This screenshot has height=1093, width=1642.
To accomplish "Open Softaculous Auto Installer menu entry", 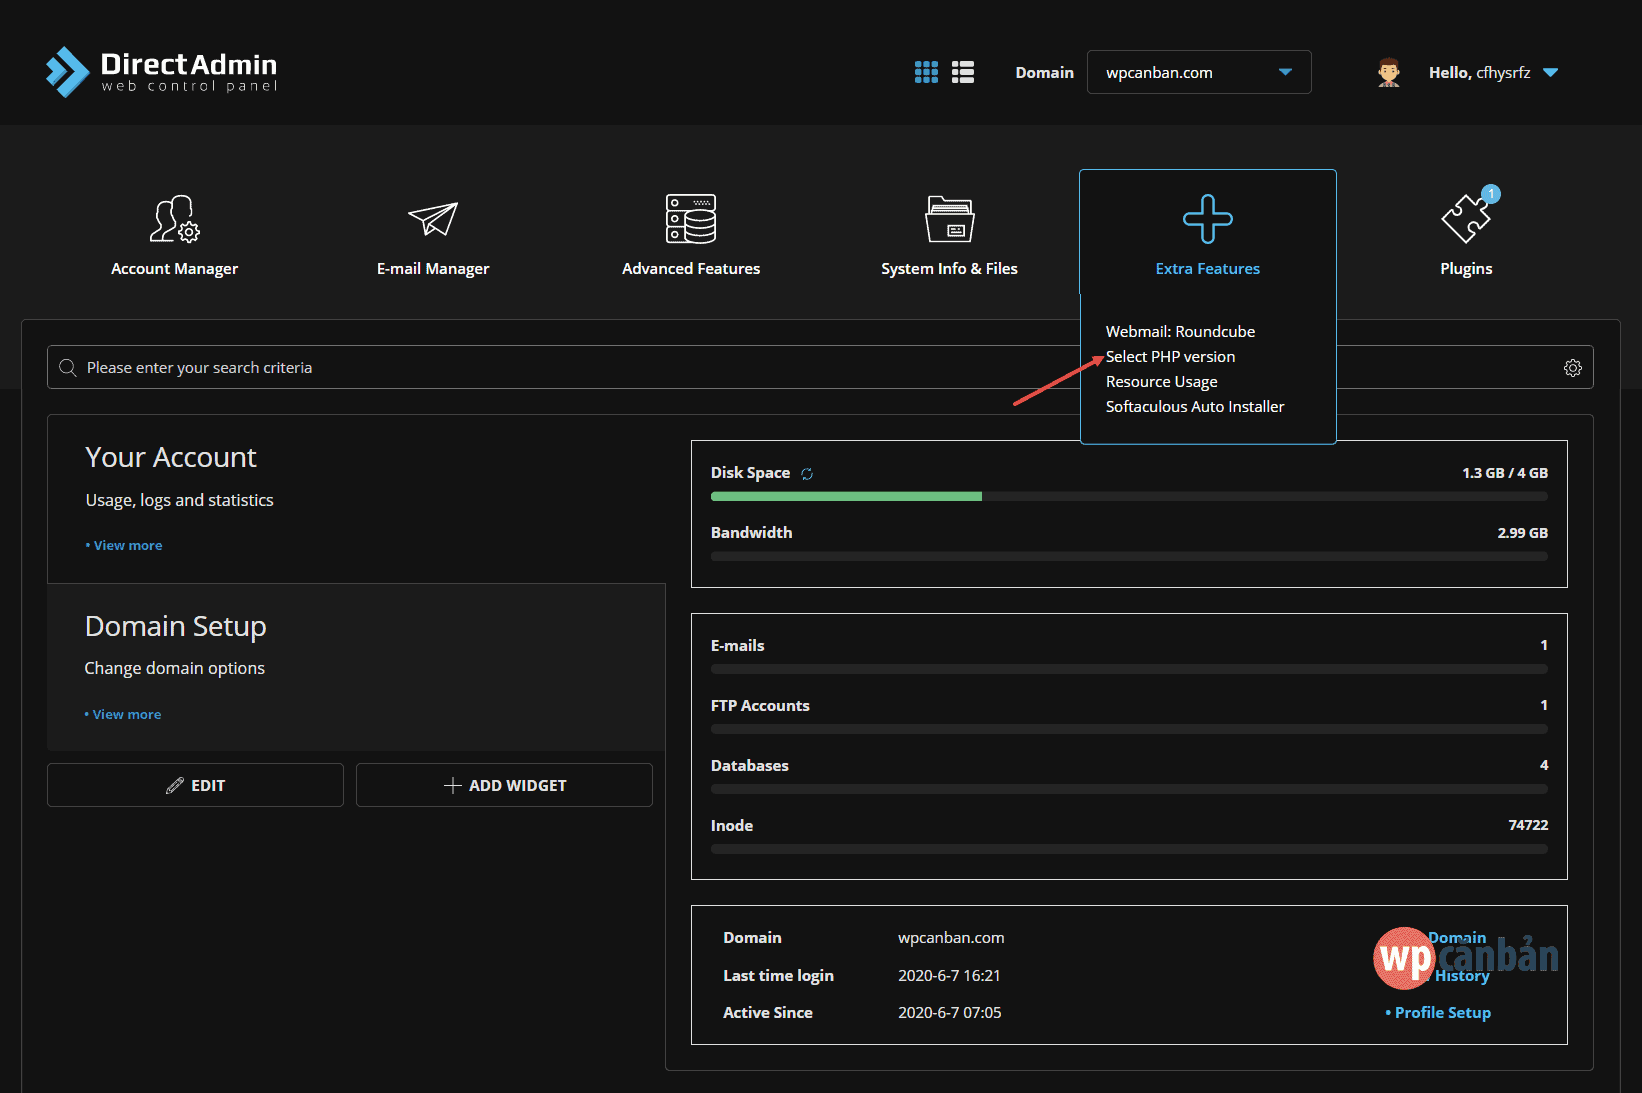I will (1194, 406).
